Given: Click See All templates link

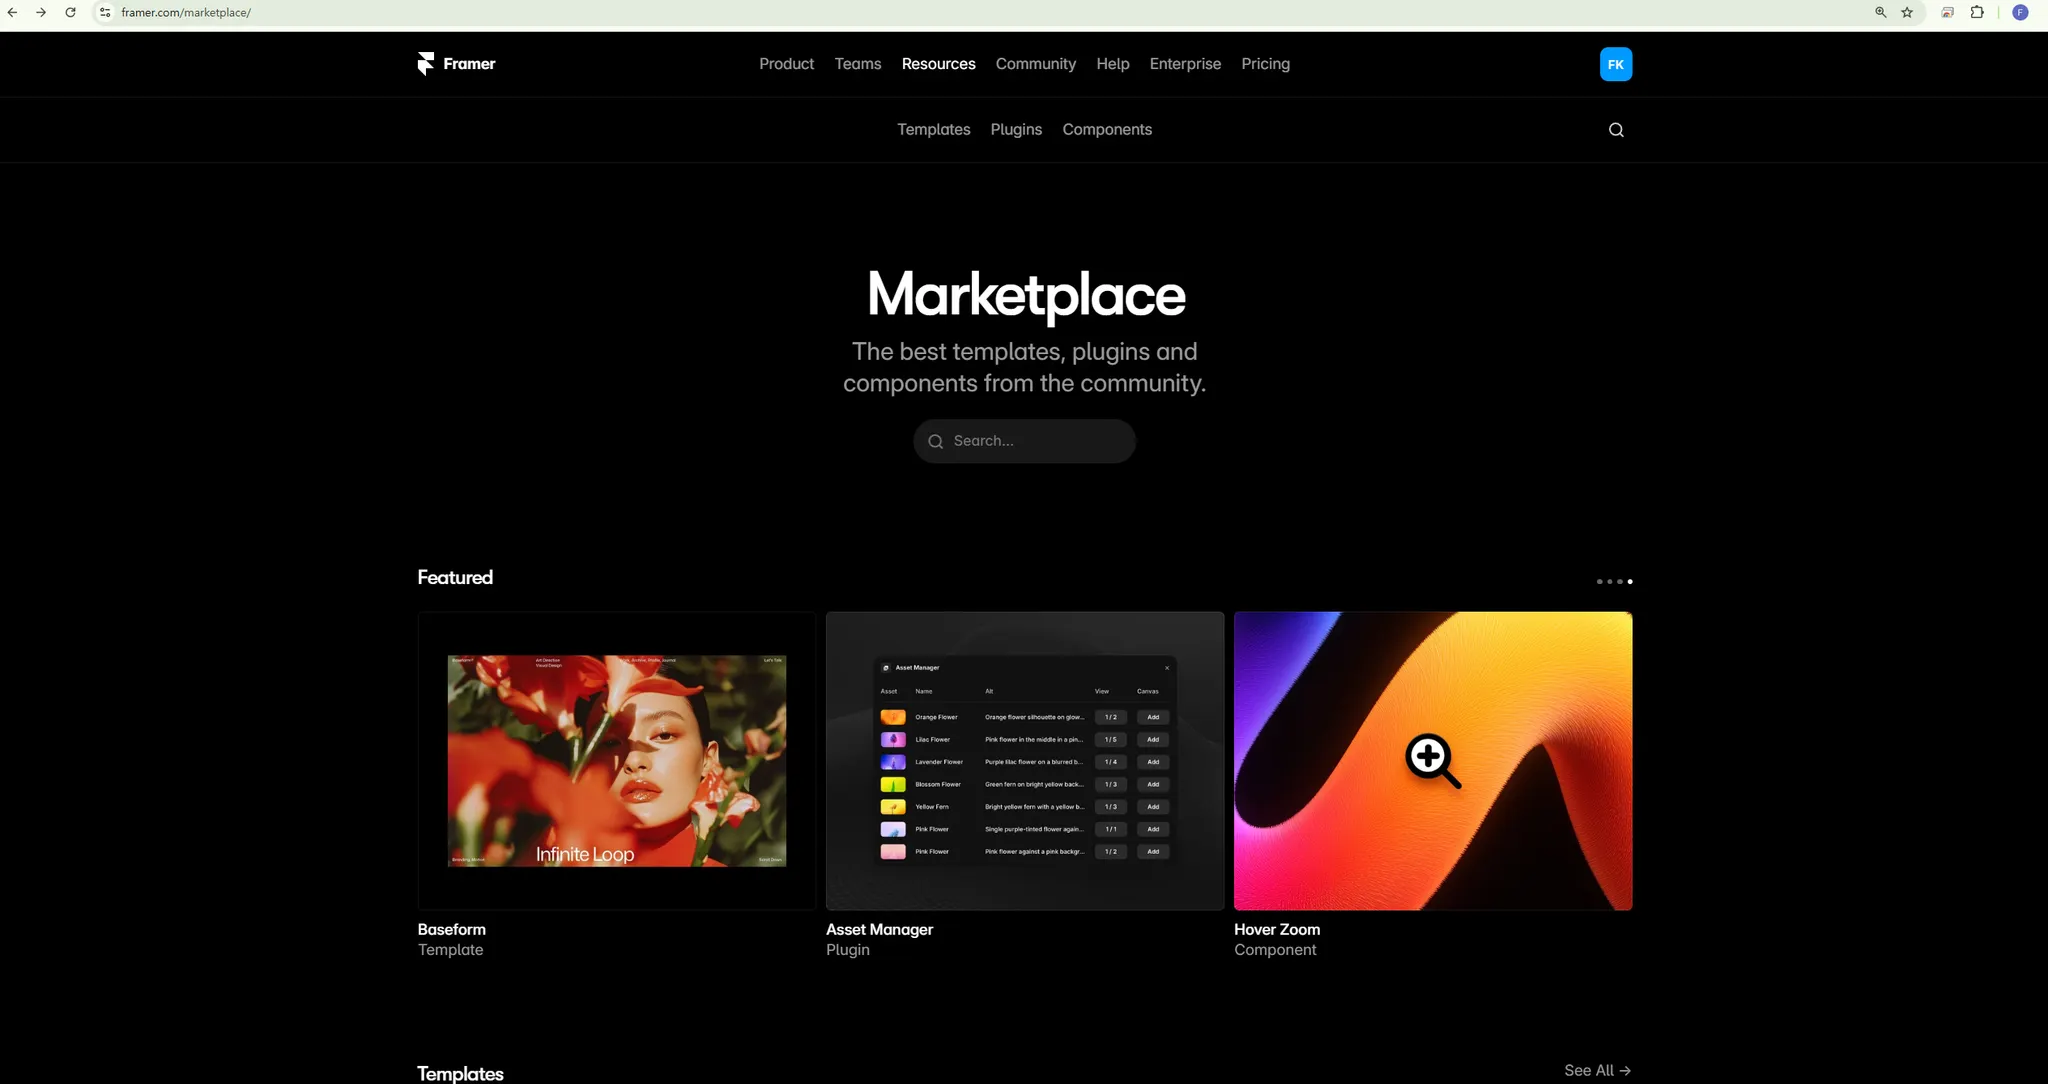Looking at the screenshot, I should click(x=1597, y=1070).
